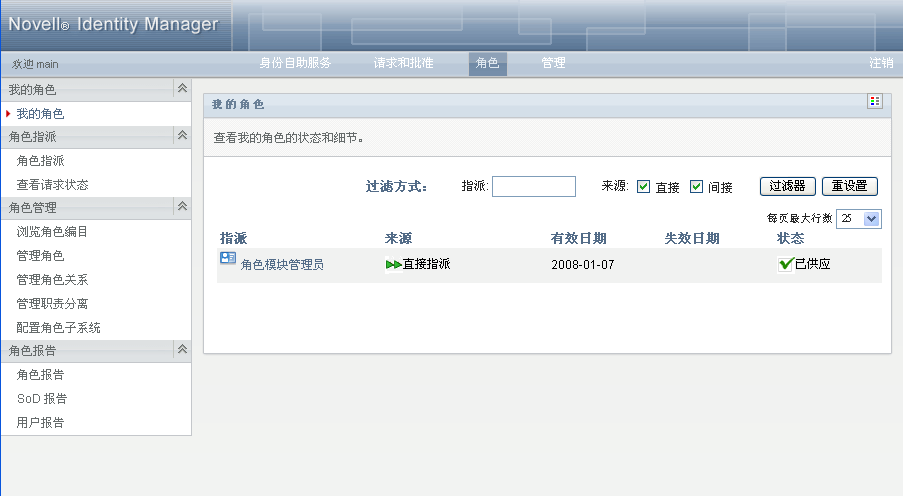Viewport: 903px width, 496px height.
Task: Click the Novell Identity Manager logo
Action: pos(113,24)
